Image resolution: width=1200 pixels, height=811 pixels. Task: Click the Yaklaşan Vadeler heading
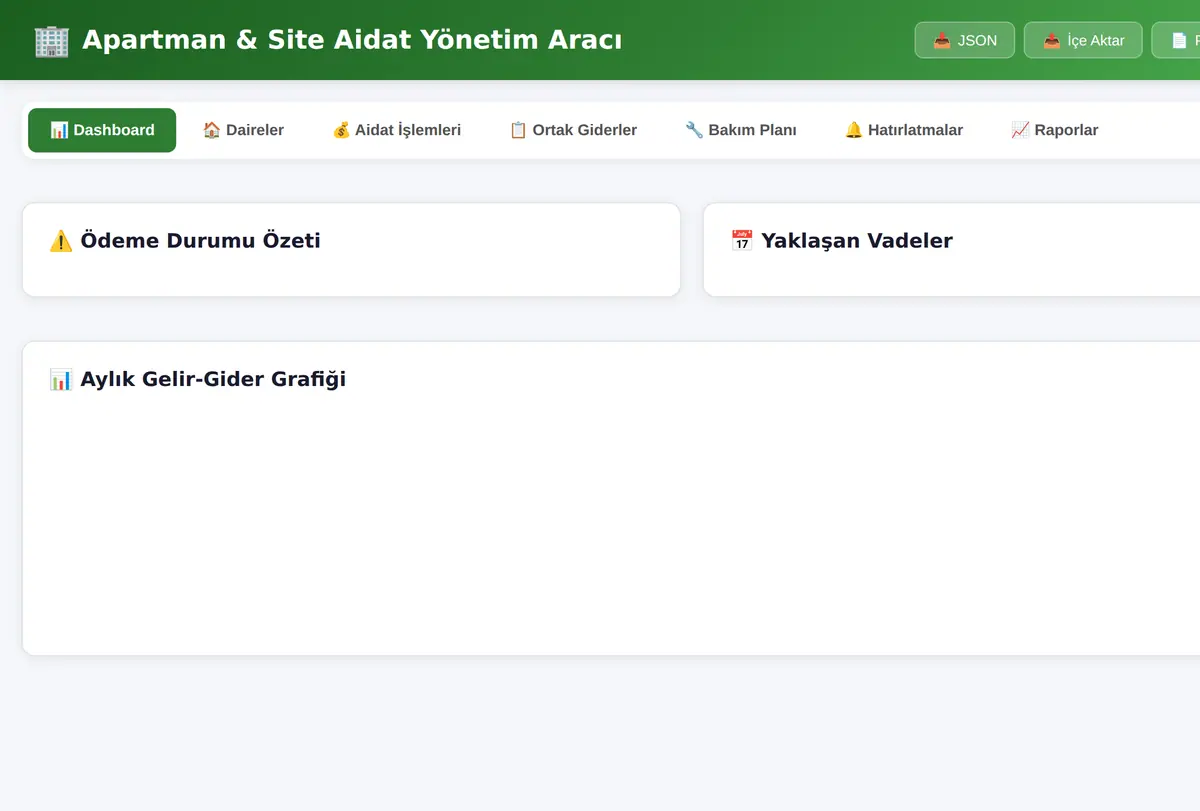(x=857, y=241)
